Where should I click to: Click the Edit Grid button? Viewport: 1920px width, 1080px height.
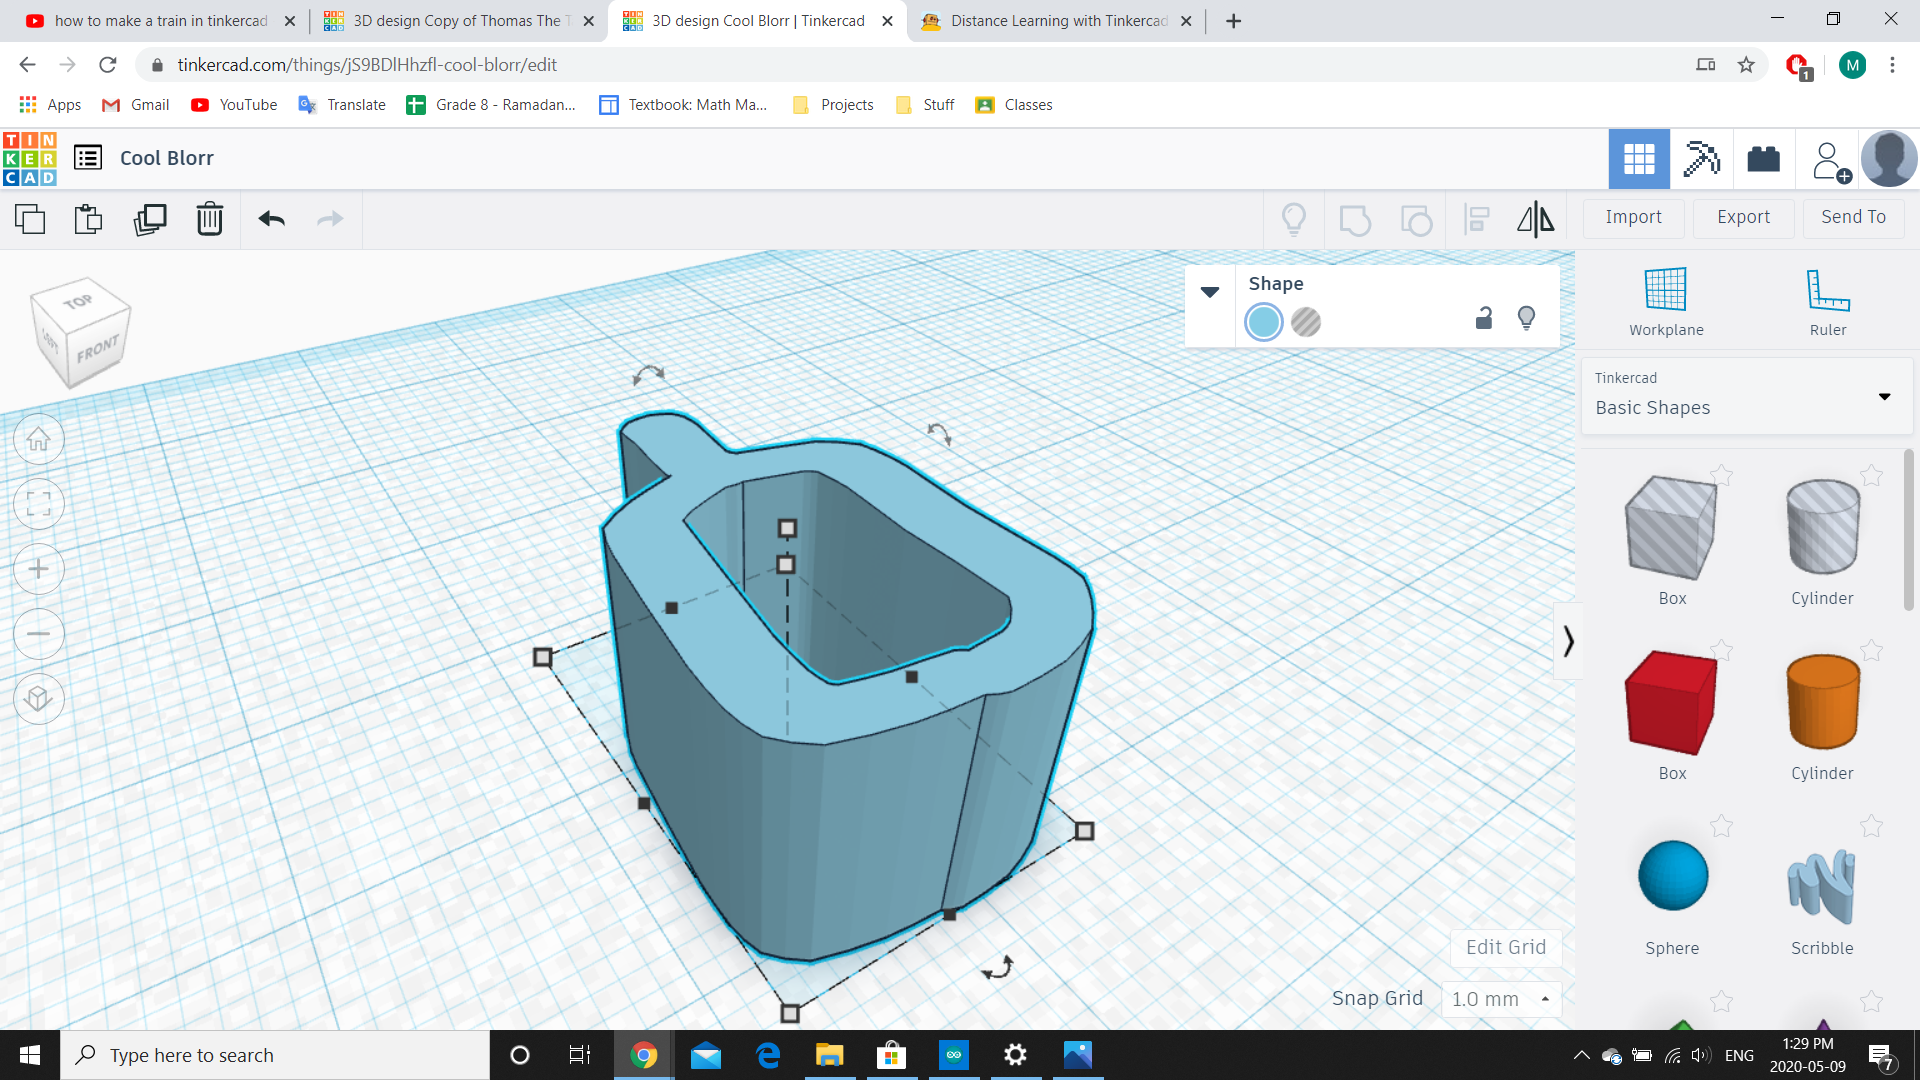(x=1505, y=947)
